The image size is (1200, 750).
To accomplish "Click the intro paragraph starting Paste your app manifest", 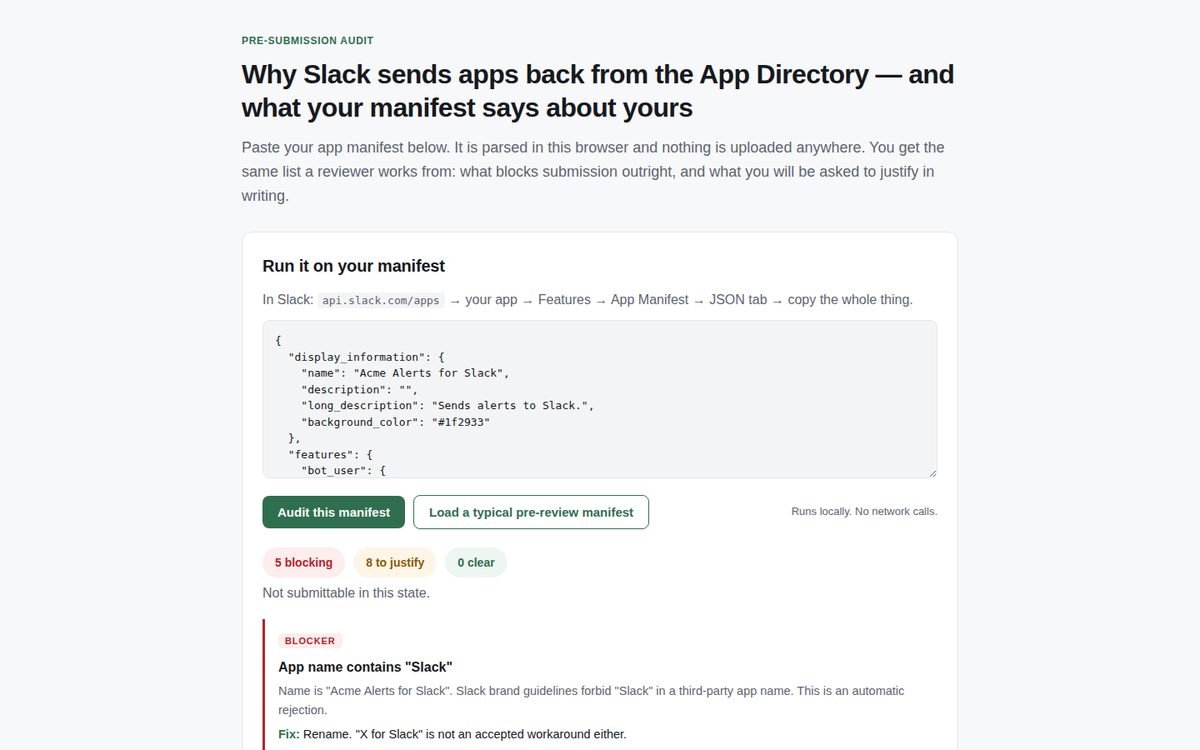I will [x=593, y=172].
